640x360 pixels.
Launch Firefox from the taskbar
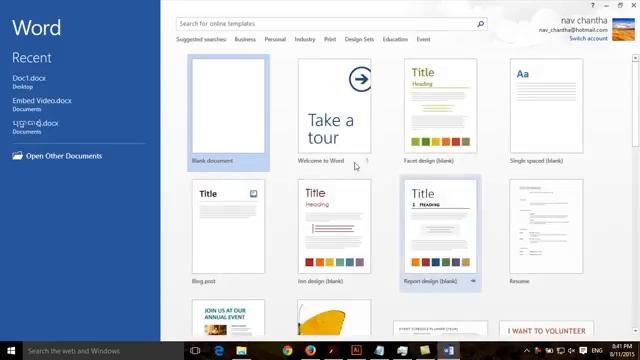pos(310,351)
